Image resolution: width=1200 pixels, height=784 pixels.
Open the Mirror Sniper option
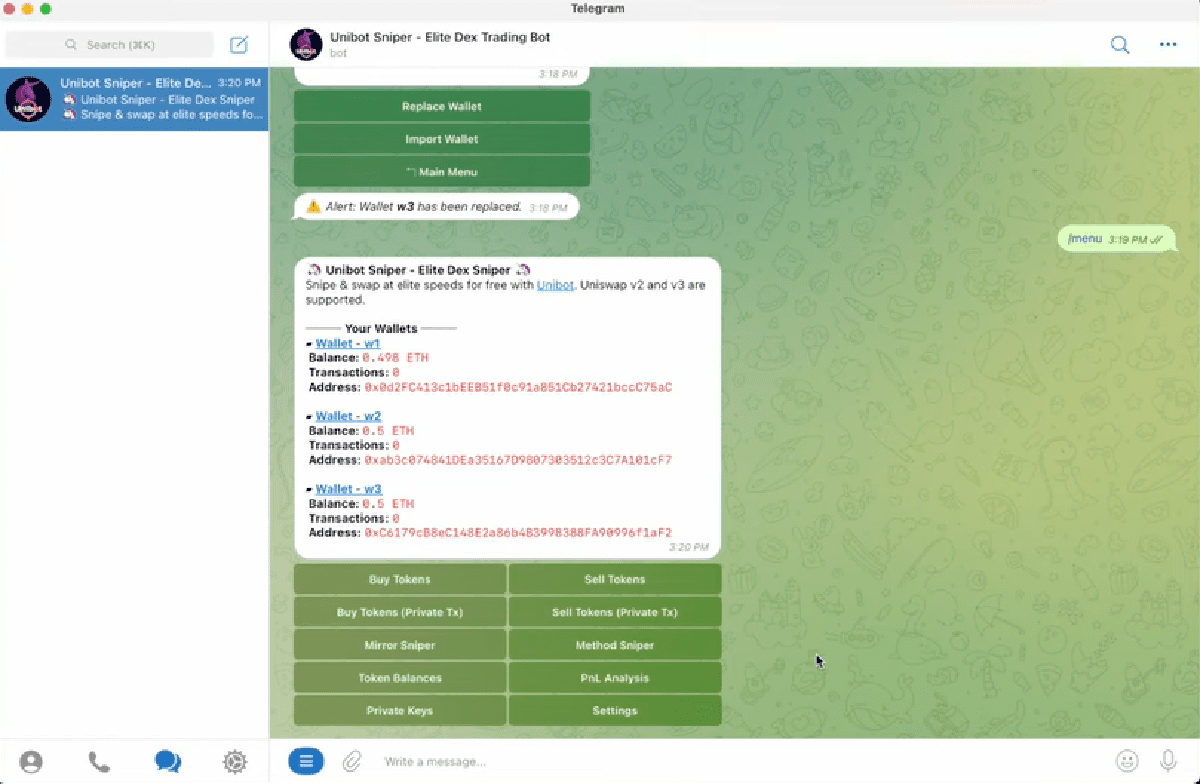400,645
